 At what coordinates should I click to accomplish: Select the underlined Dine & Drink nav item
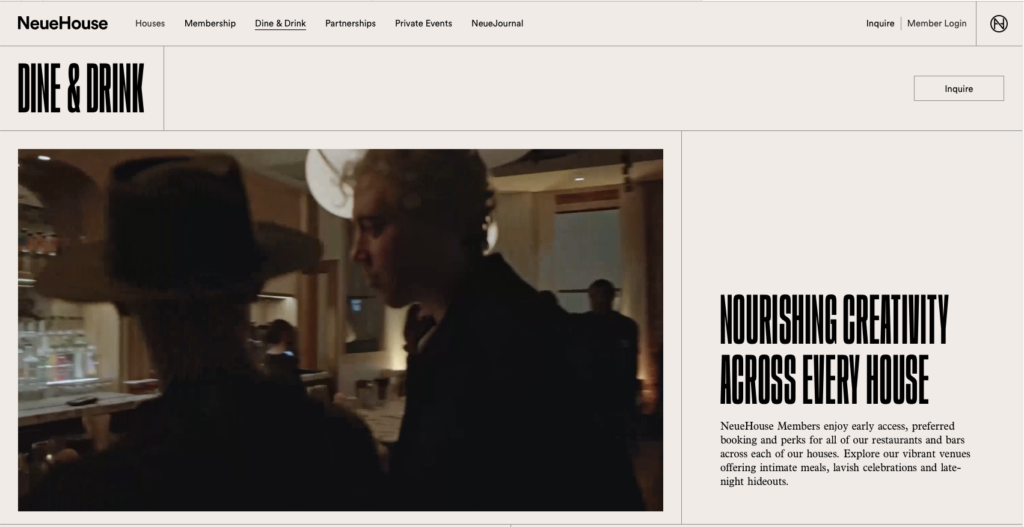tap(280, 23)
